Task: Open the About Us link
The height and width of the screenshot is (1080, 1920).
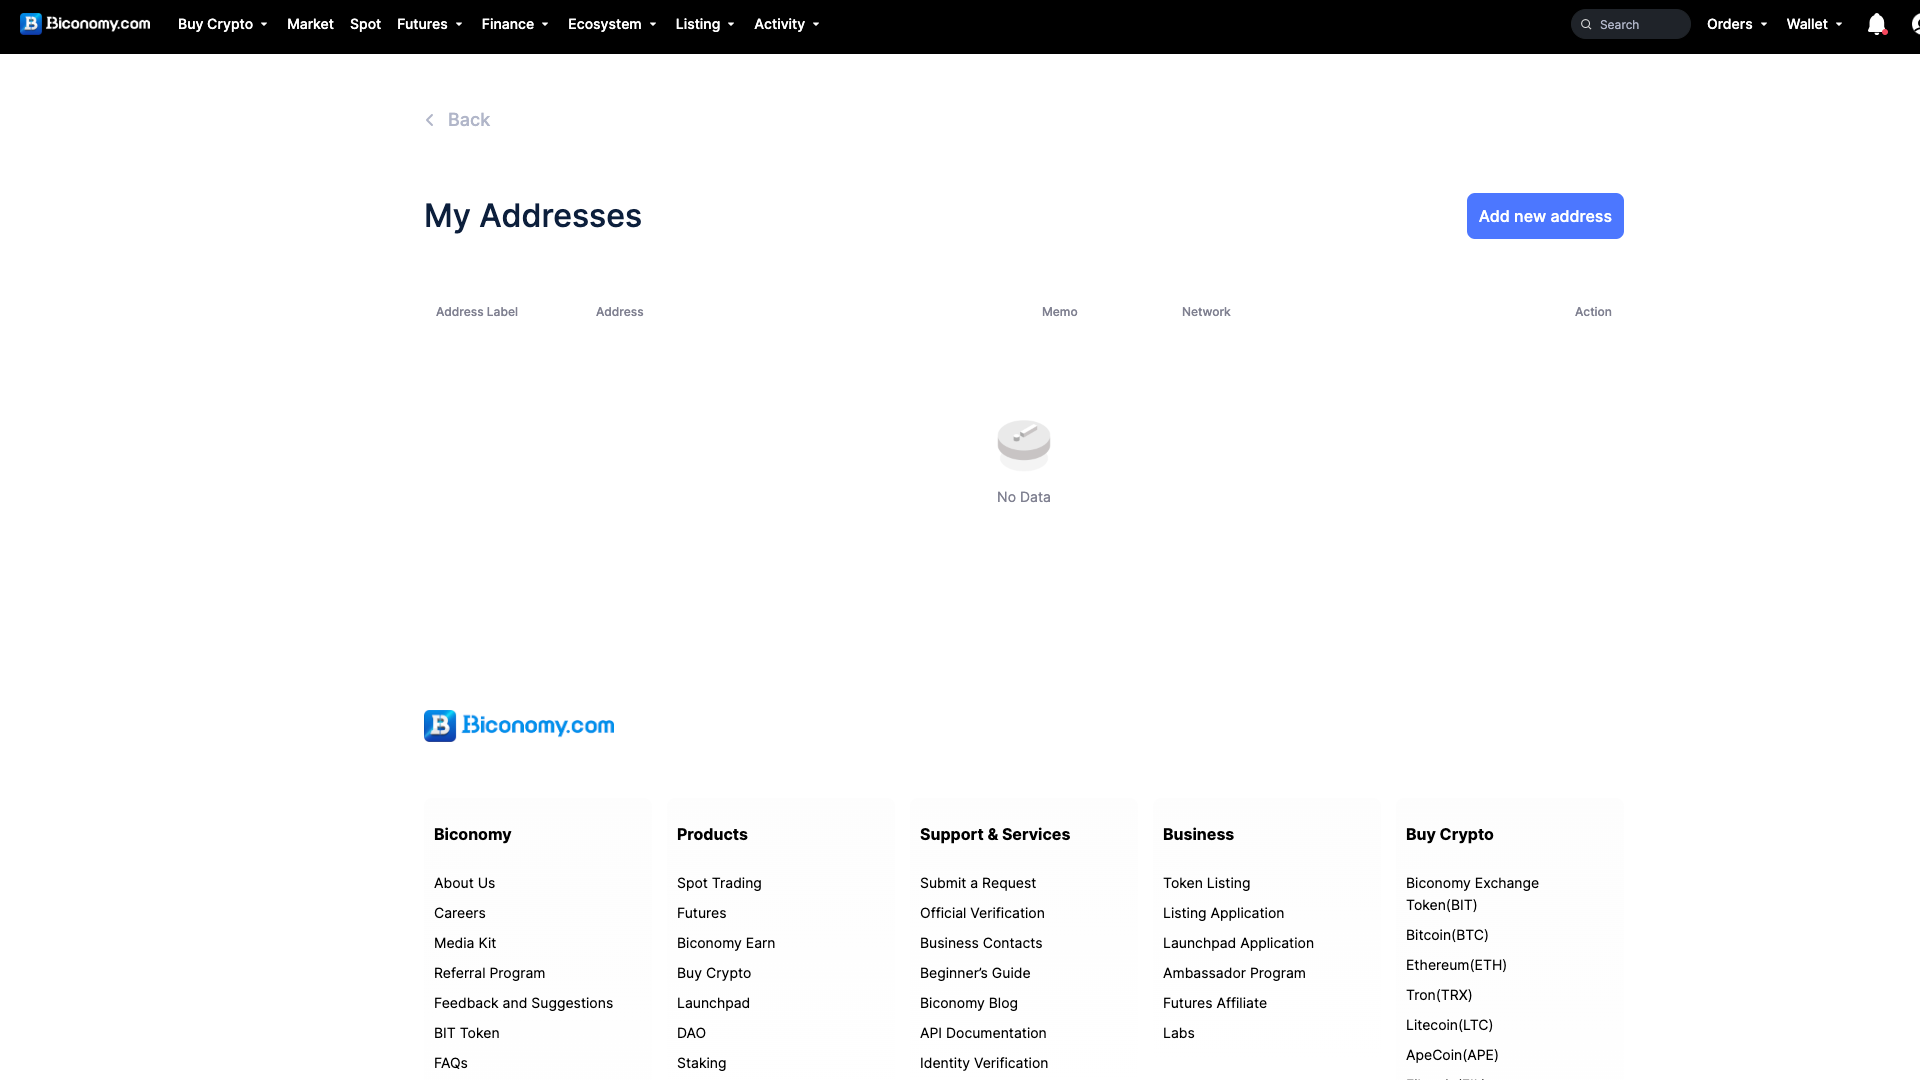Action: tap(464, 883)
